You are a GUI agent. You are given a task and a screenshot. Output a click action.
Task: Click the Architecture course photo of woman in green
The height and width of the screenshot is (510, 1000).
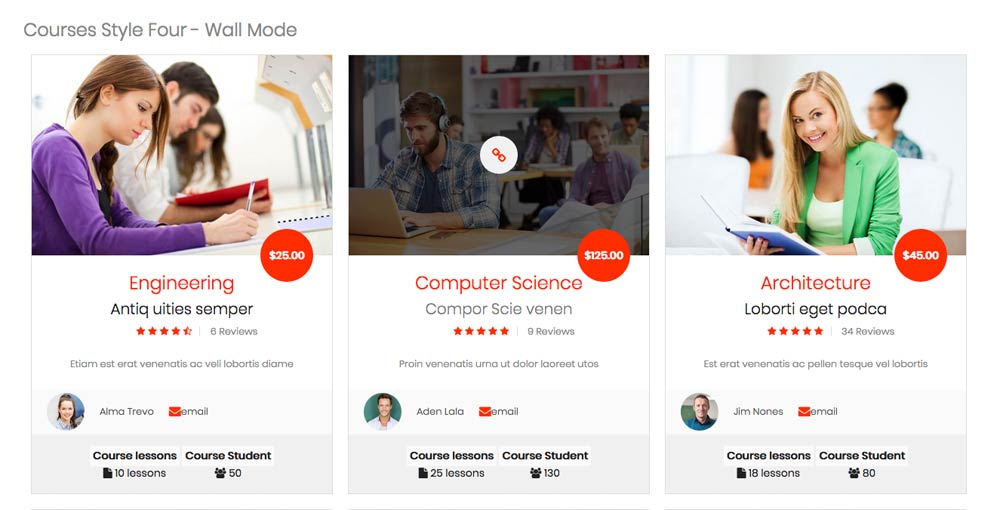tap(816, 155)
